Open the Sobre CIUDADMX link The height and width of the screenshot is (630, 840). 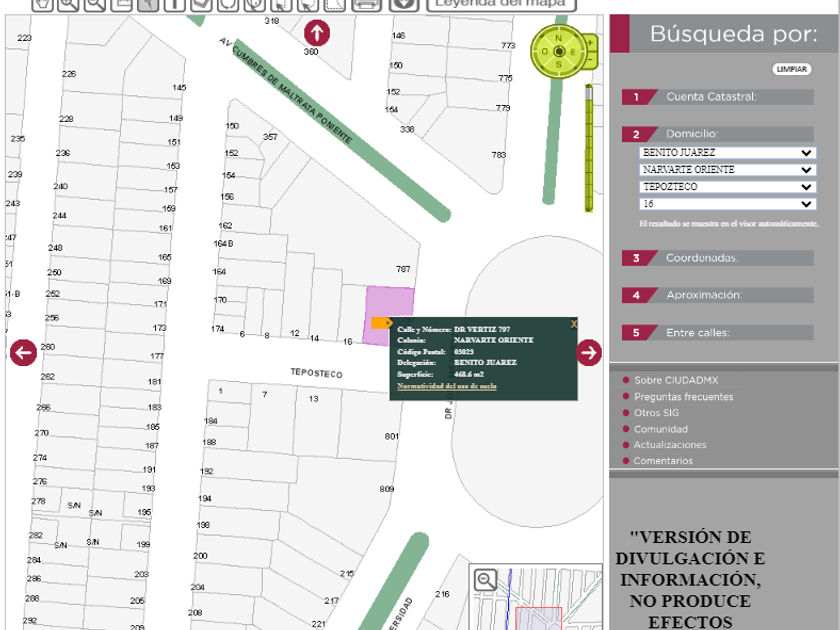coord(676,380)
